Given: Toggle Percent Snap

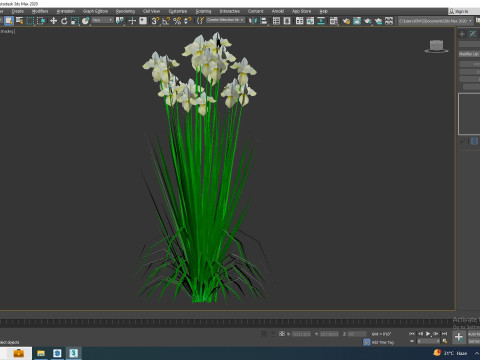Looking at the screenshot, I should 177,21.
